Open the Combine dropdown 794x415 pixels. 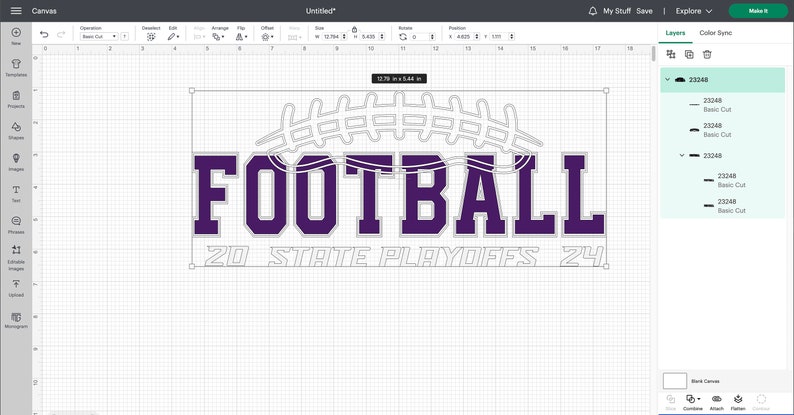pos(692,402)
